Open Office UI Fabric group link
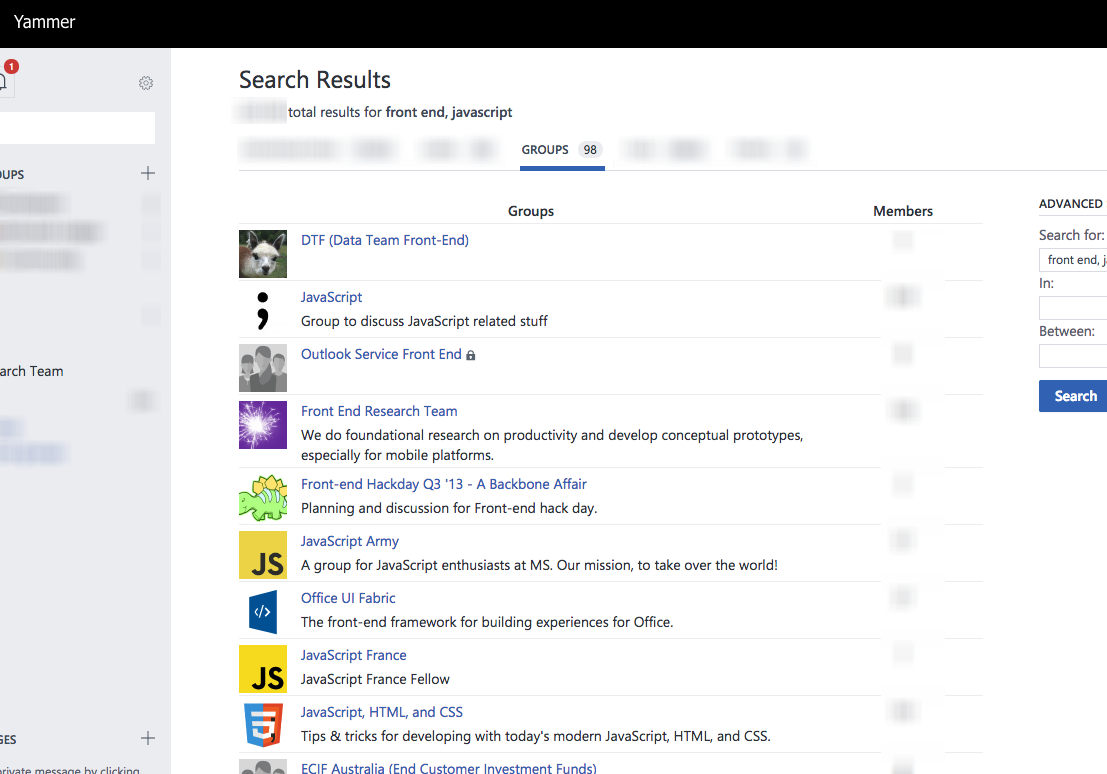This screenshot has width=1107, height=774. (348, 598)
